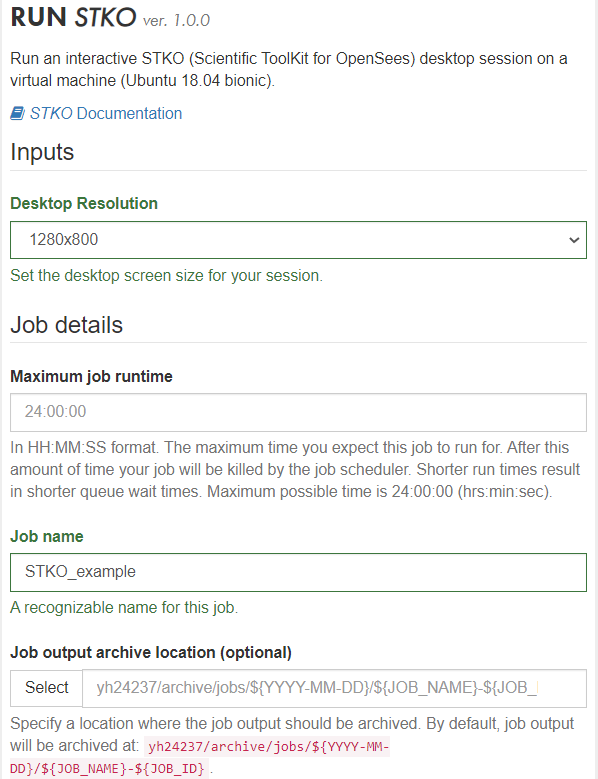Click the chevron arrow of resolution selector

(x=574, y=240)
